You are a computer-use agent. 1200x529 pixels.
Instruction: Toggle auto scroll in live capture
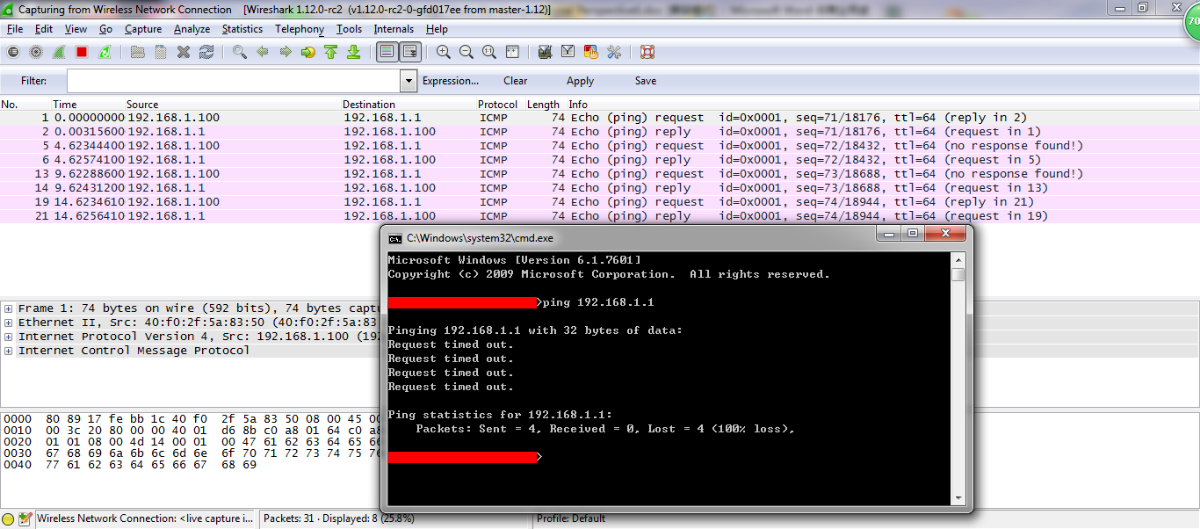pos(410,51)
